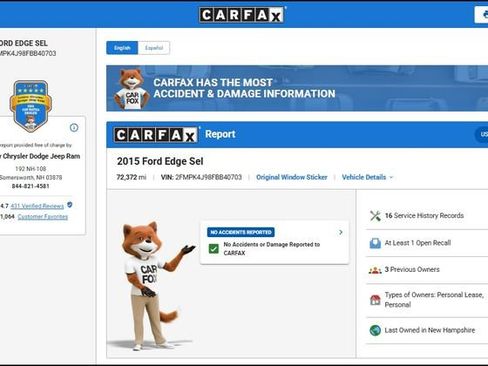Click the Car Fox accident information banner
The width and height of the screenshot is (488, 366).
point(297,88)
